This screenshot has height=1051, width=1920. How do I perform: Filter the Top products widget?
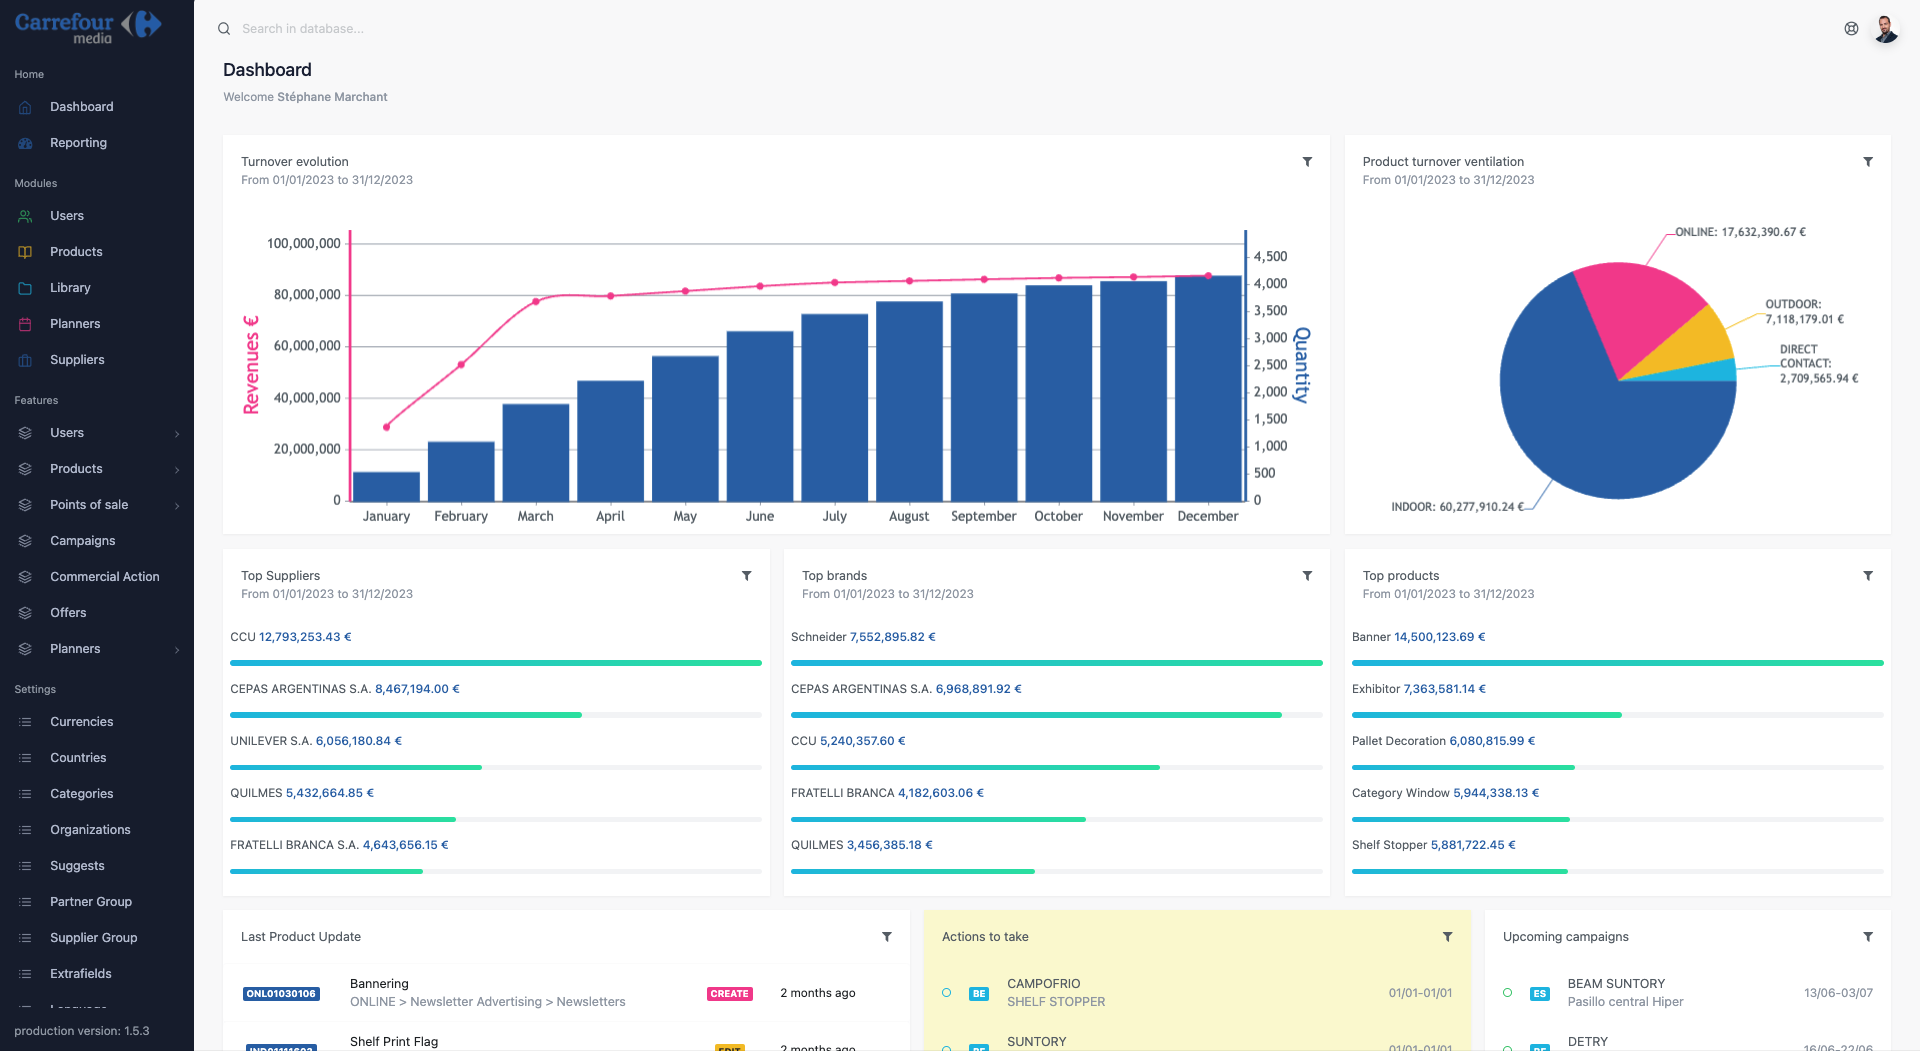pos(1868,576)
